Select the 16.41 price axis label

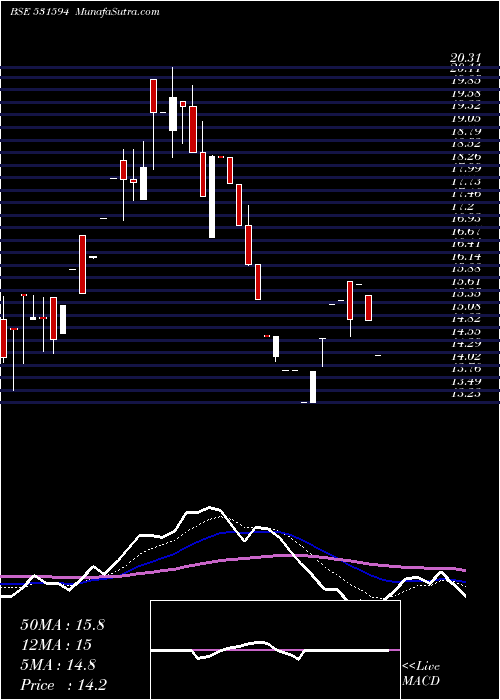466,244
